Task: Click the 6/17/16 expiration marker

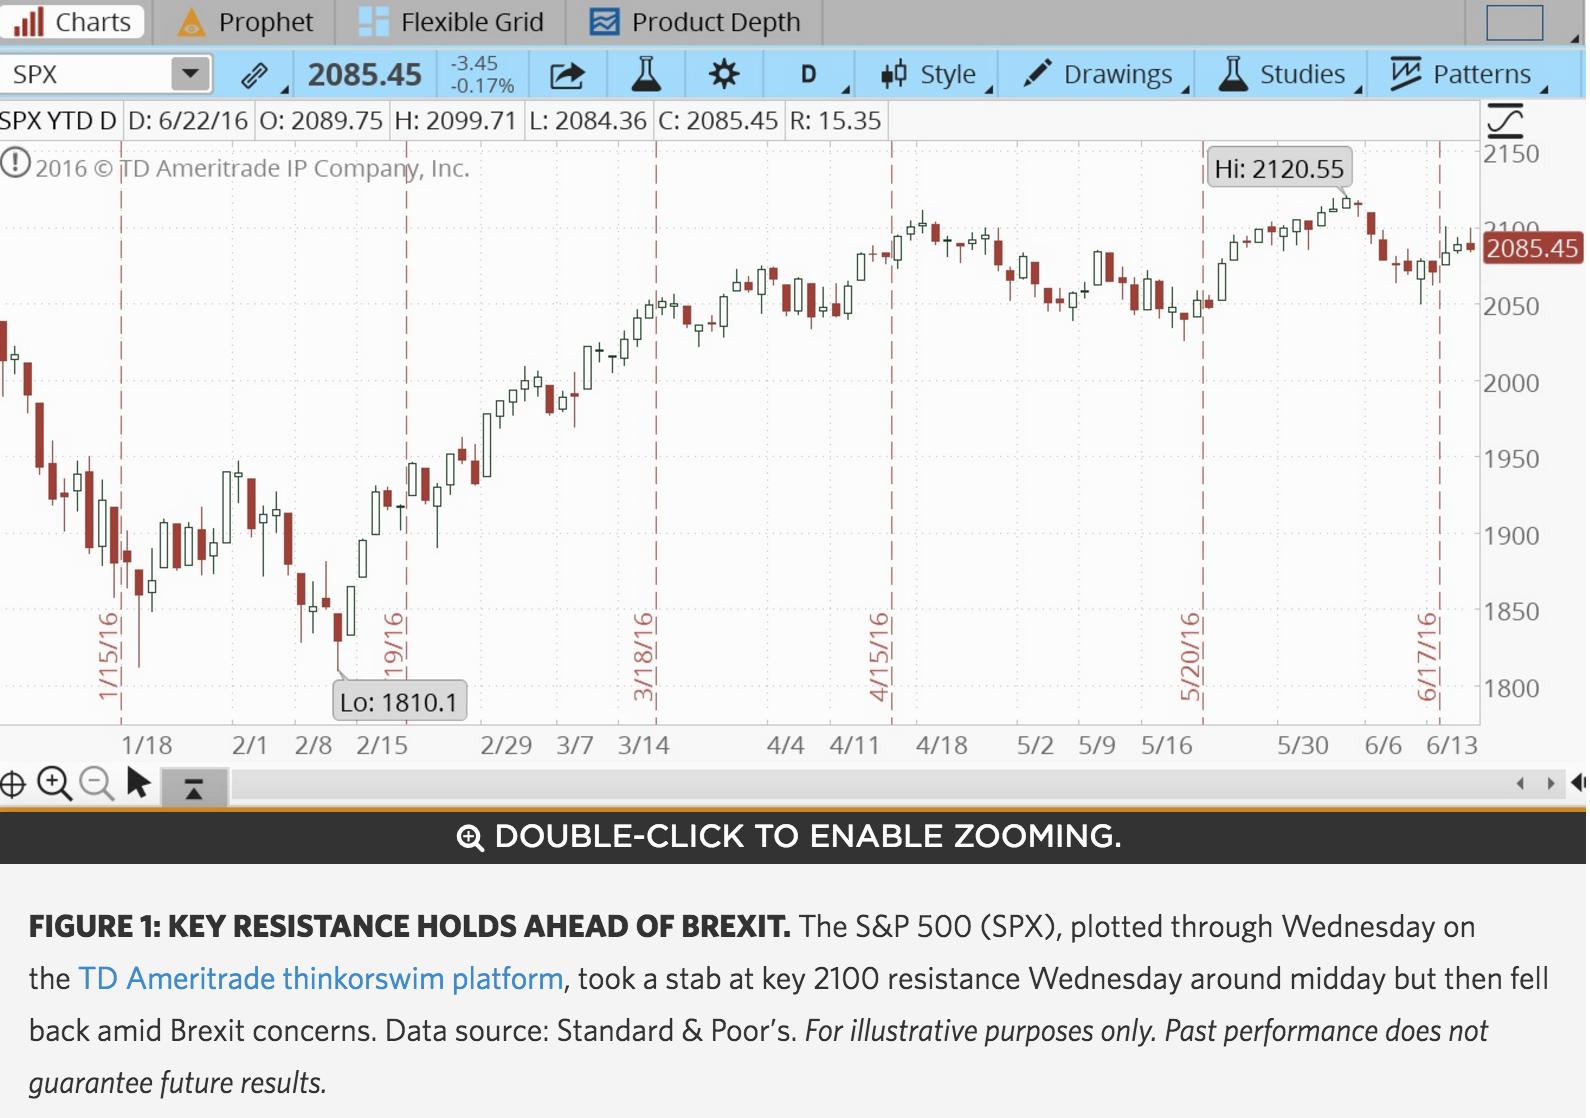Action: [1426, 655]
